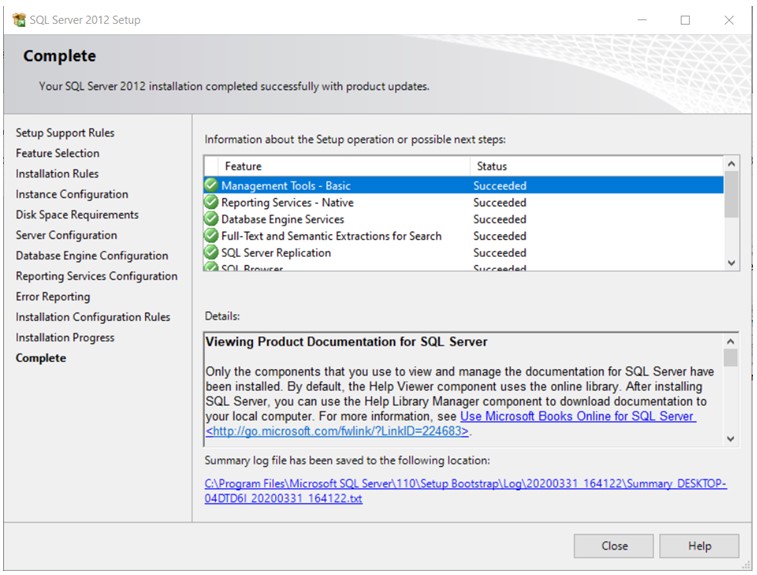757x575 pixels.
Task: Click Disk Space Requirements step
Action: click(x=77, y=214)
